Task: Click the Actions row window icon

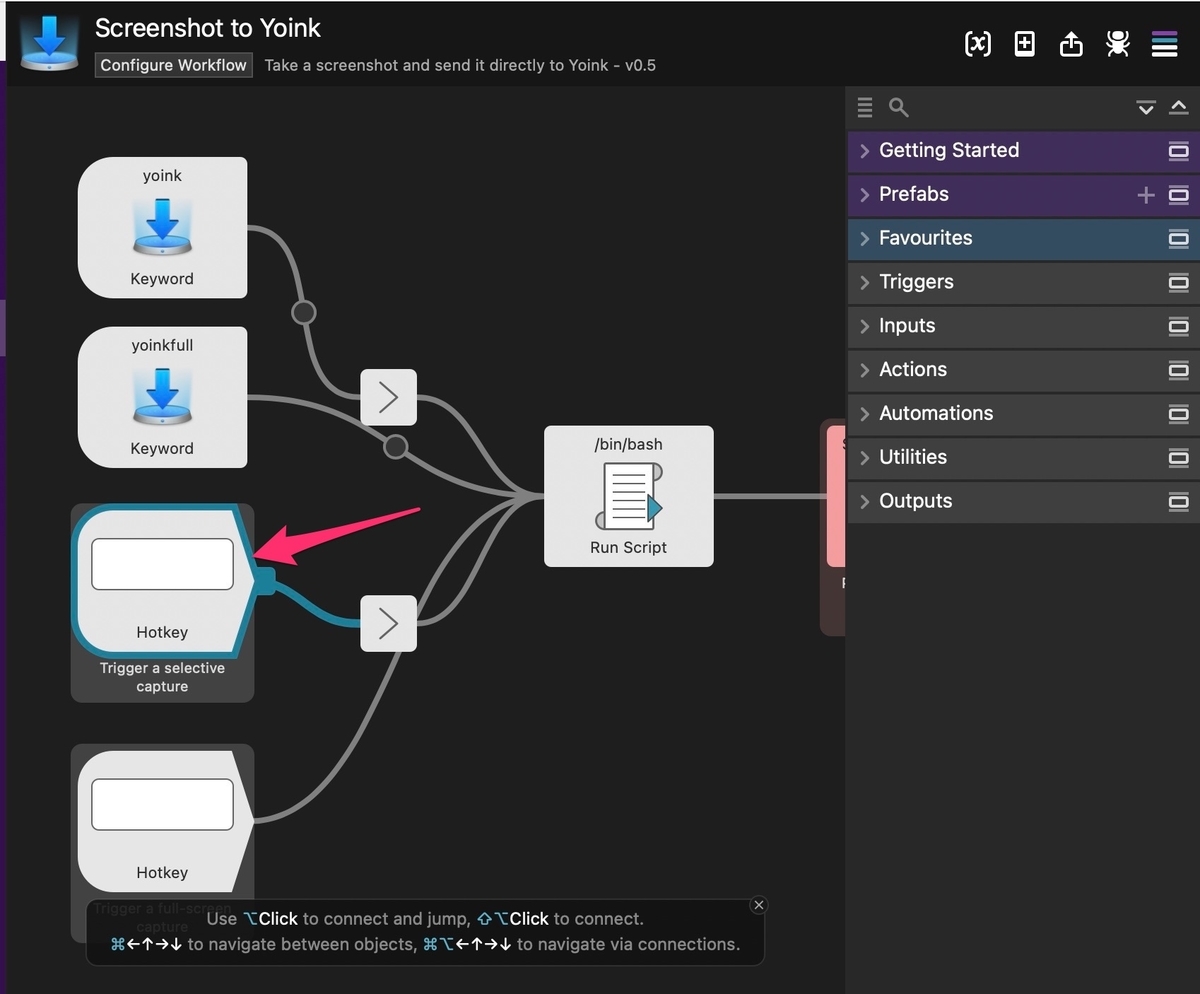Action: pos(1179,370)
